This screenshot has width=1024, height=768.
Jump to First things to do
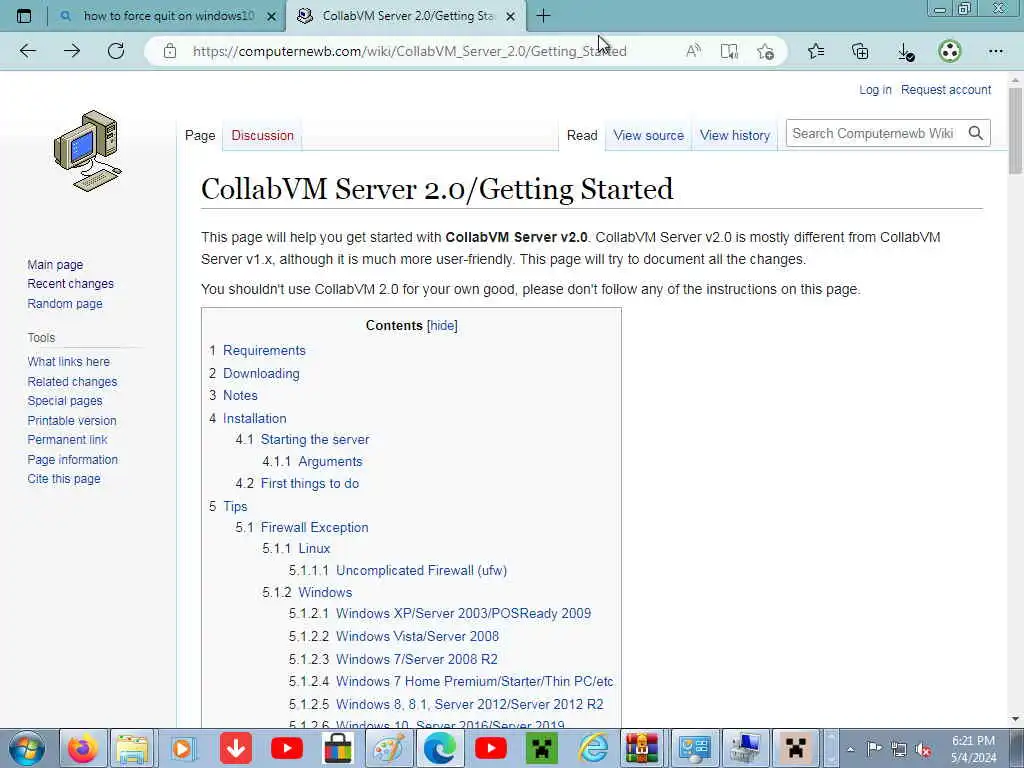(310, 483)
